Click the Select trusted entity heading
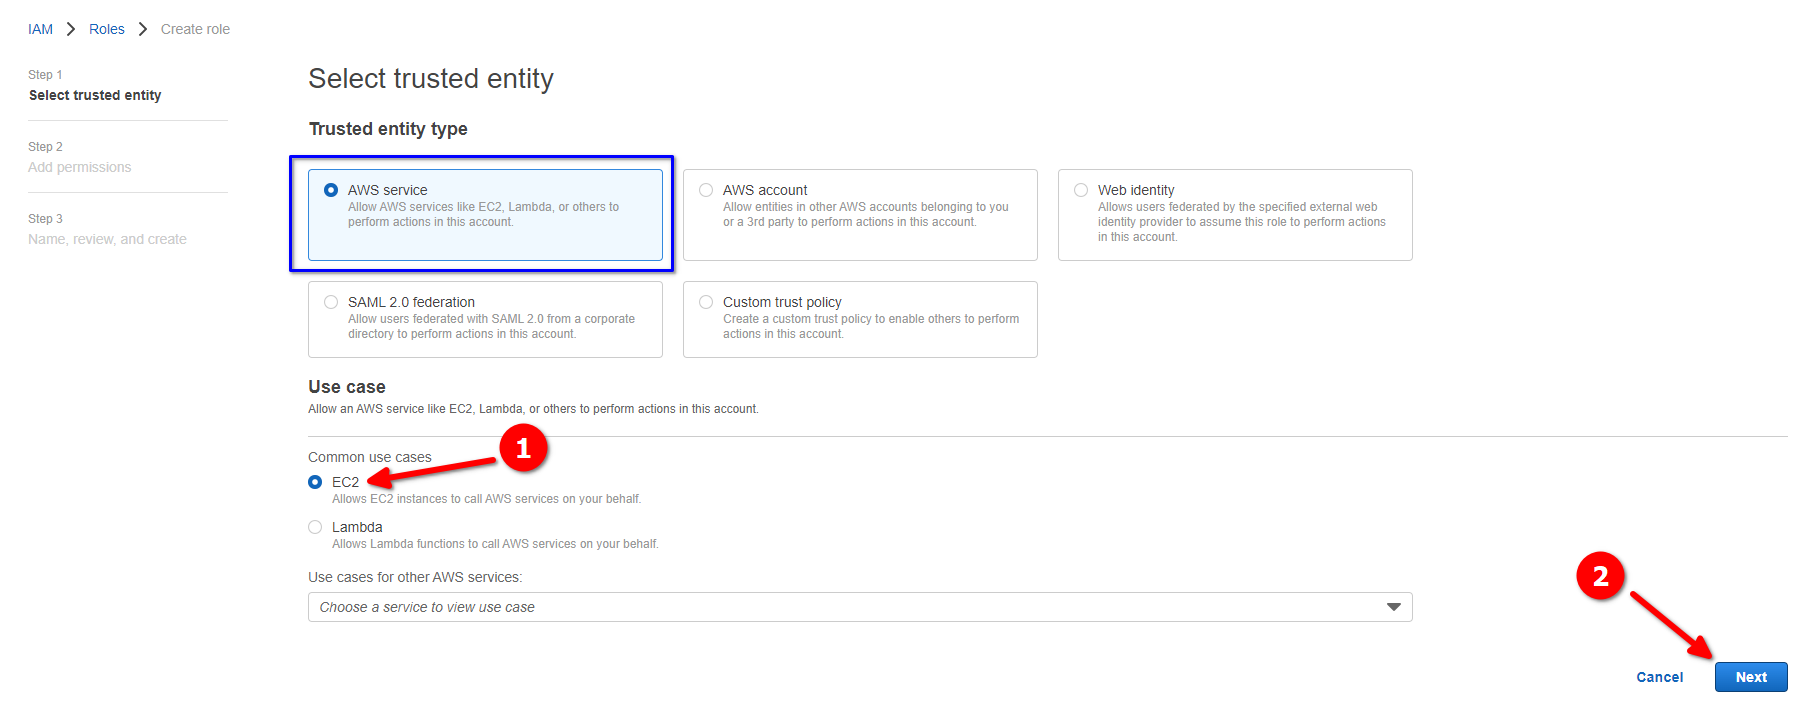The image size is (1820, 715). [431, 78]
